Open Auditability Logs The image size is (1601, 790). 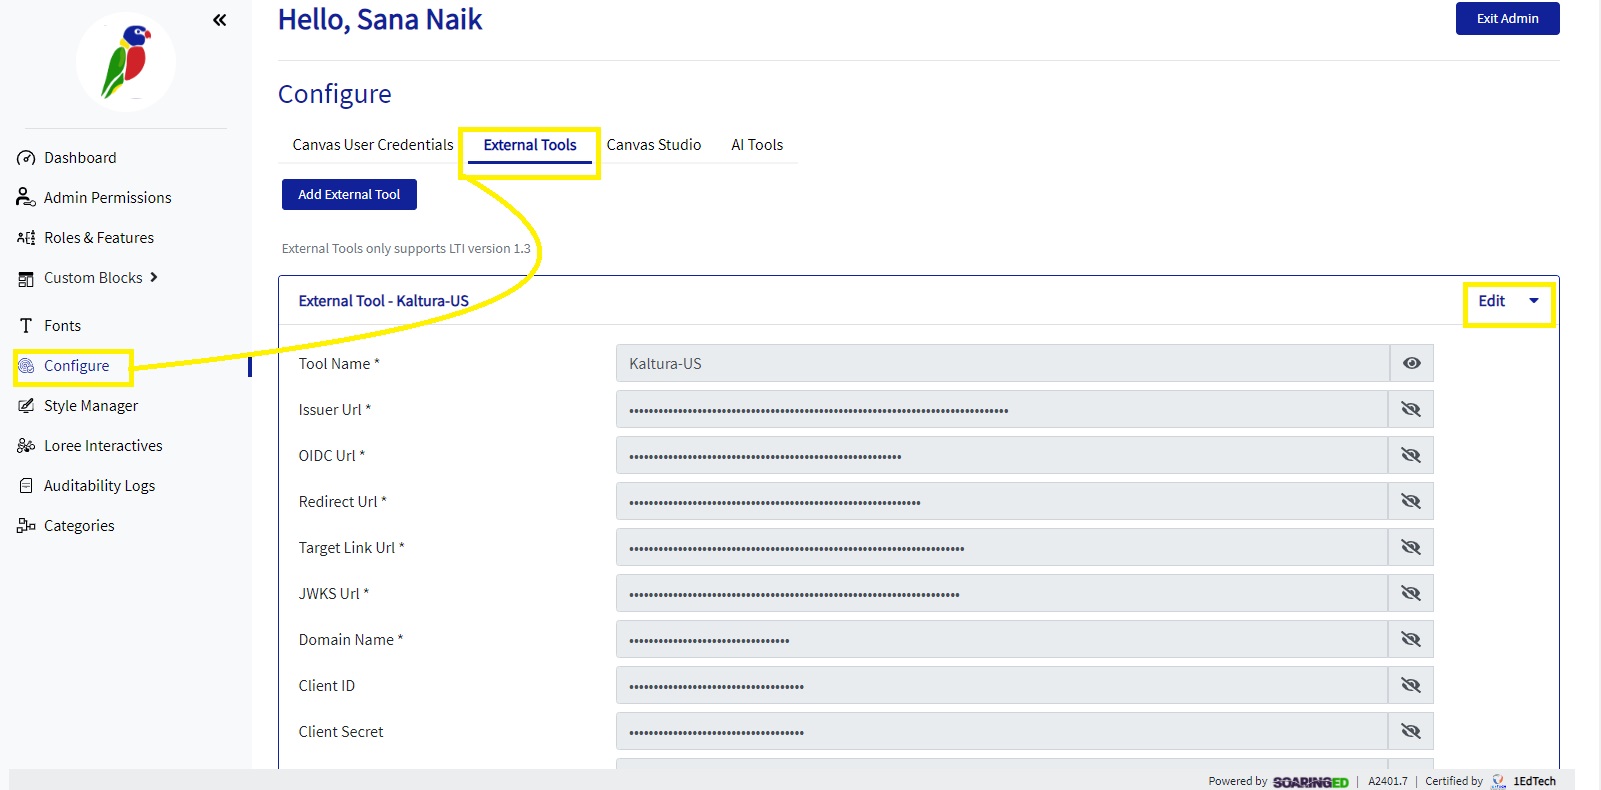(x=99, y=486)
